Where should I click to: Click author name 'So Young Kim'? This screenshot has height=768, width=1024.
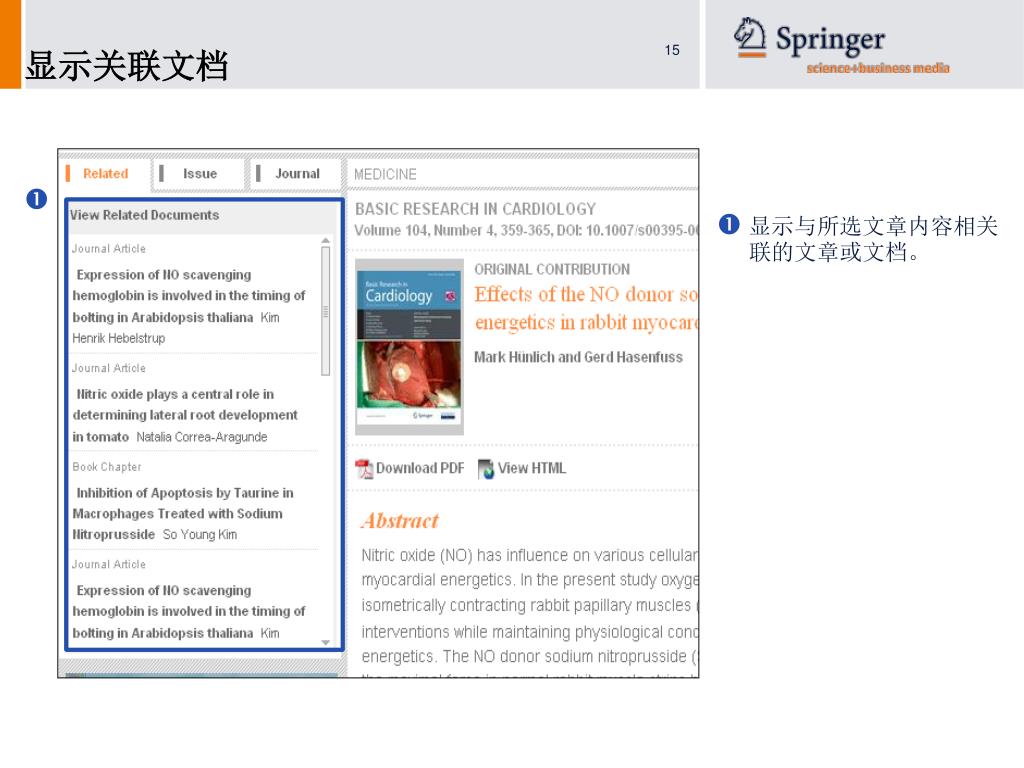point(200,535)
